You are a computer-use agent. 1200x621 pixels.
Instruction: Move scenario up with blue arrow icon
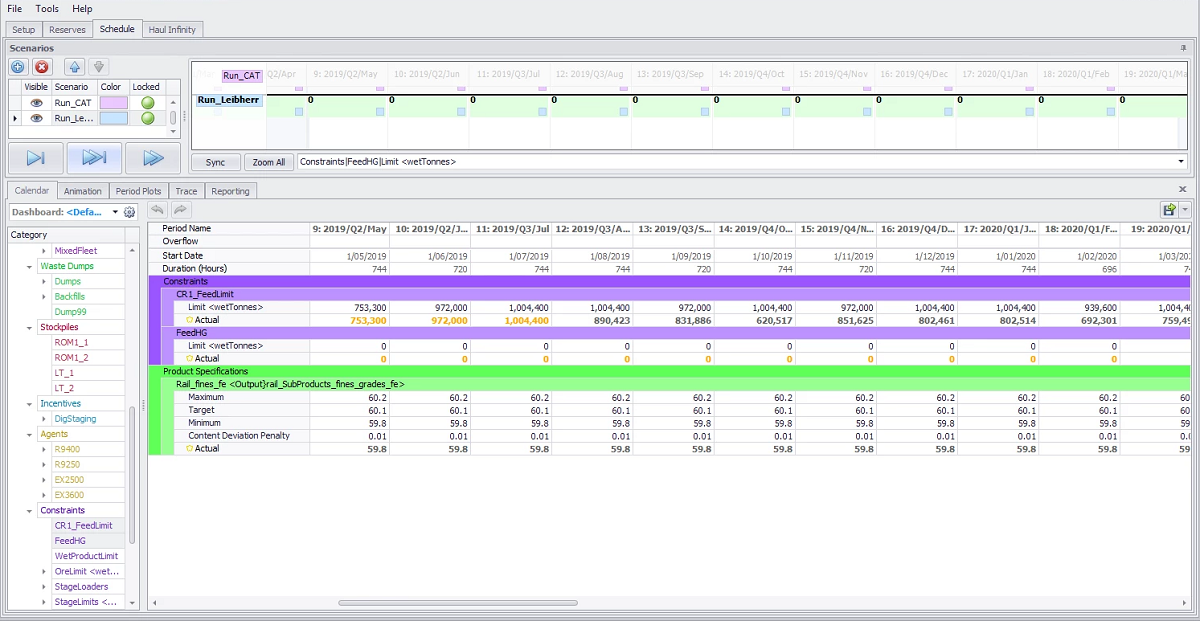click(75, 67)
